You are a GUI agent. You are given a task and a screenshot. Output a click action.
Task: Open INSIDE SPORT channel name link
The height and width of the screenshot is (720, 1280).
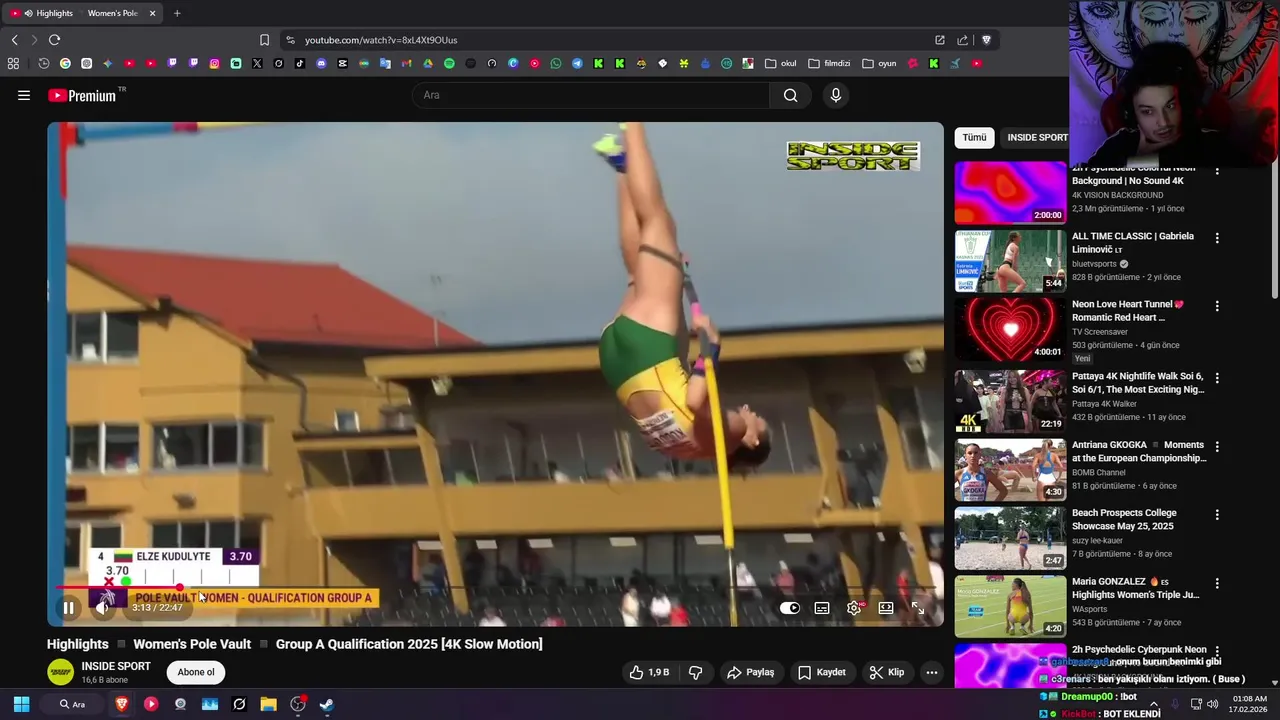[x=116, y=666]
